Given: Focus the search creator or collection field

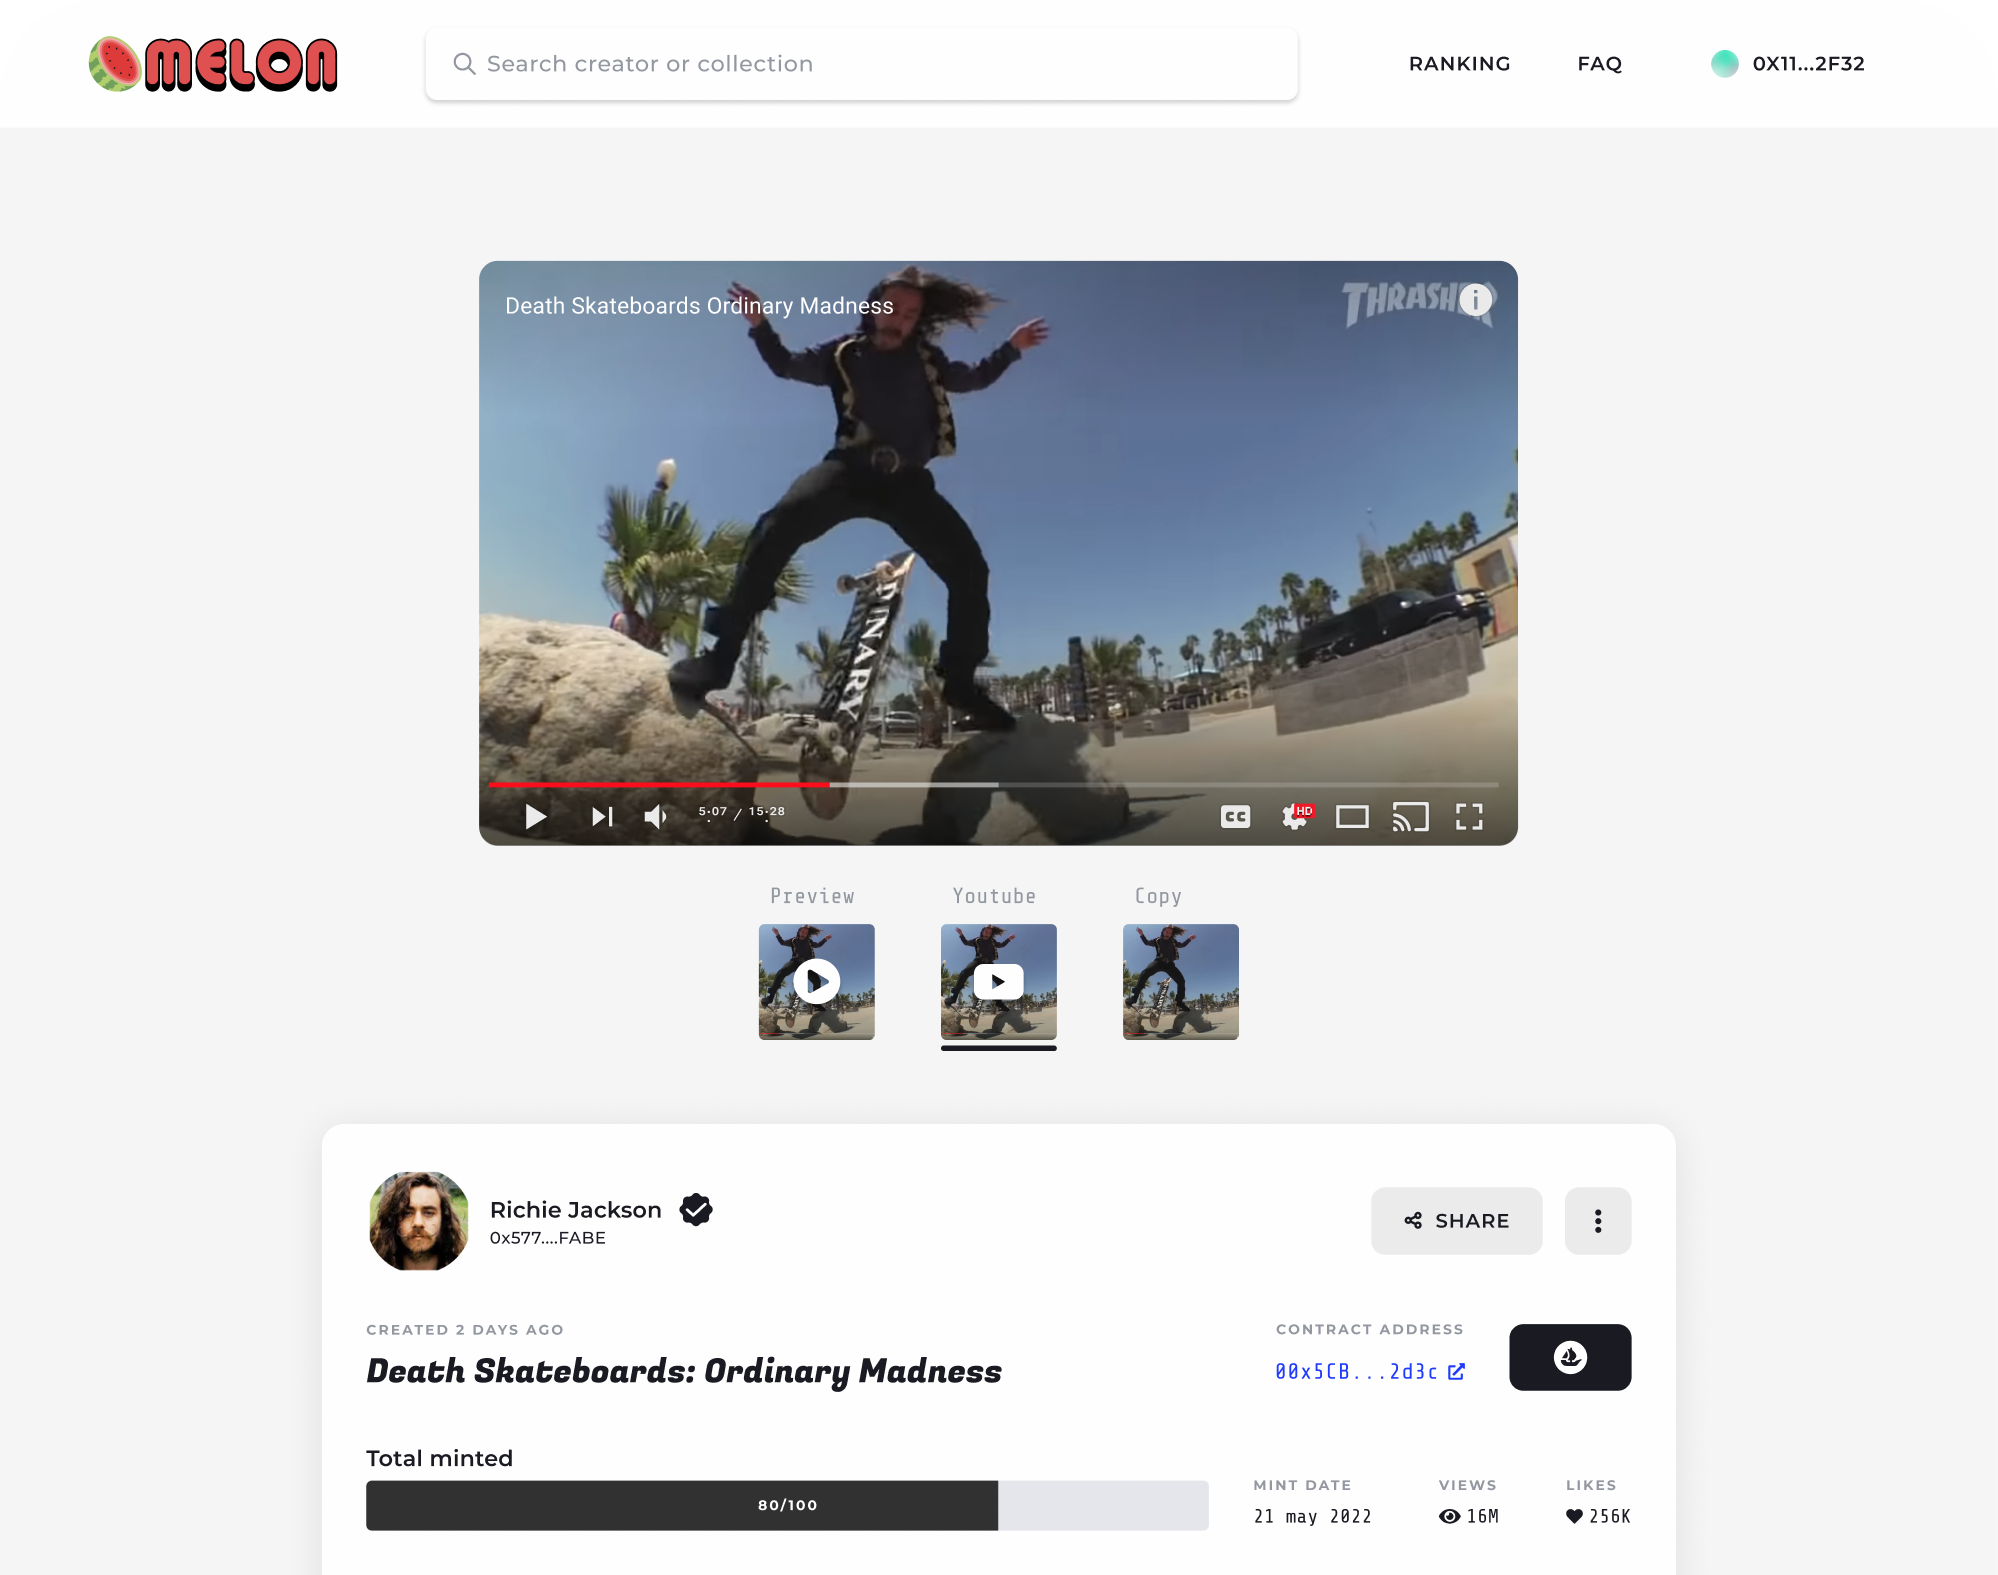Looking at the screenshot, I should click(x=860, y=64).
